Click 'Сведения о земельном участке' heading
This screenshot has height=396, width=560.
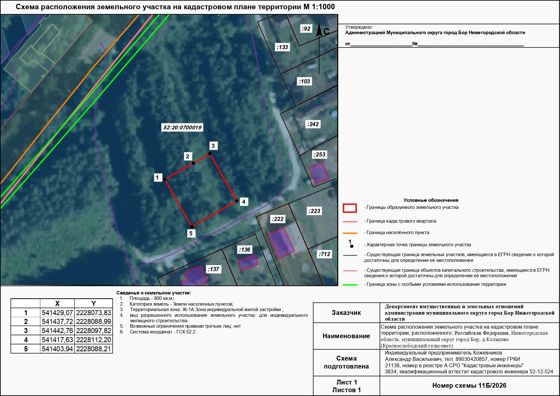coord(154,293)
